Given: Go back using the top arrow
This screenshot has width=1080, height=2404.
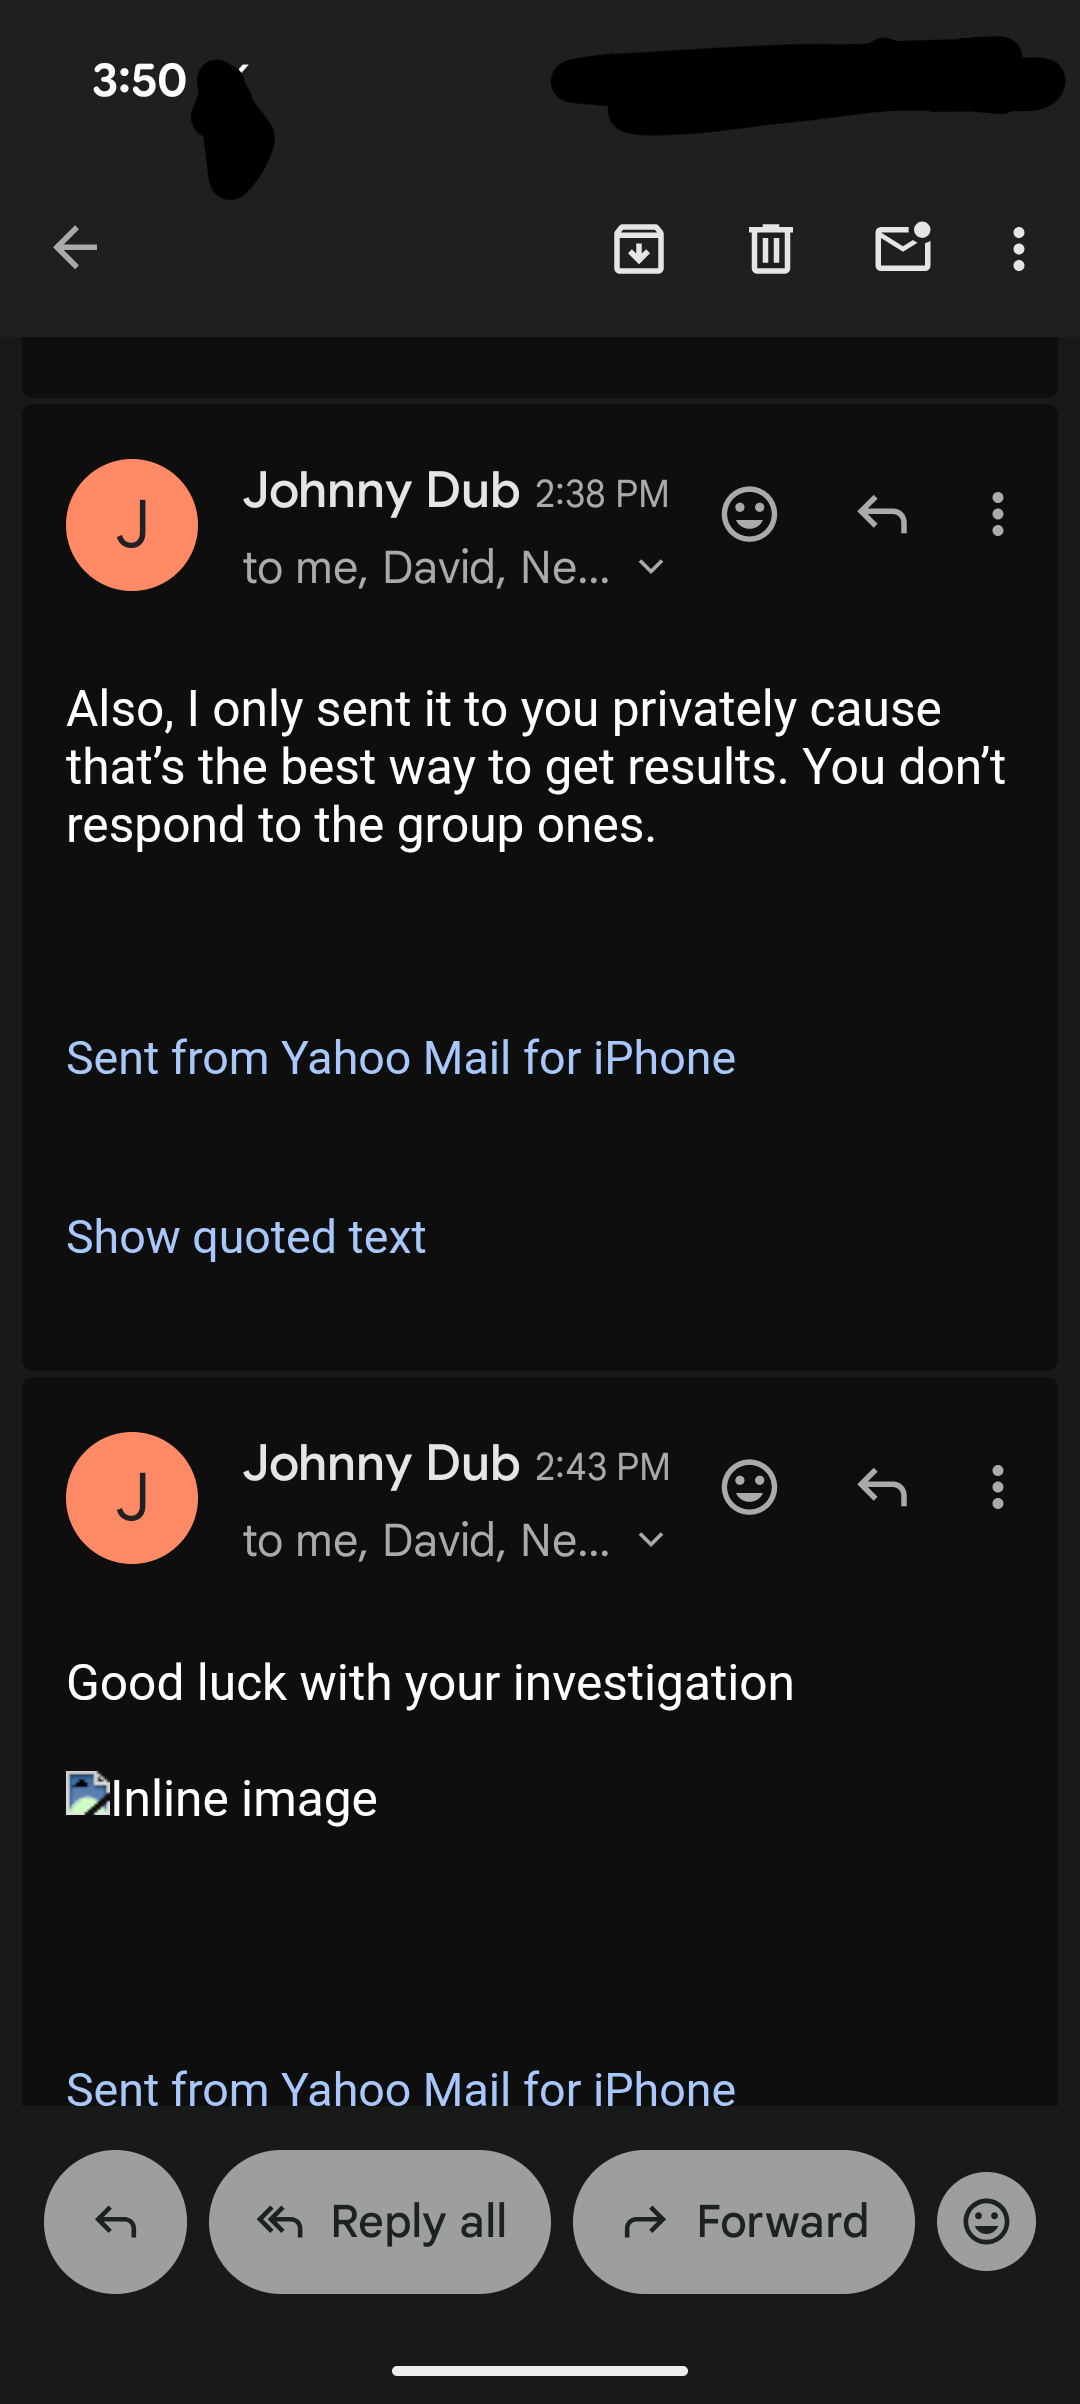Looking at the screenshot, I should [75, 248].
